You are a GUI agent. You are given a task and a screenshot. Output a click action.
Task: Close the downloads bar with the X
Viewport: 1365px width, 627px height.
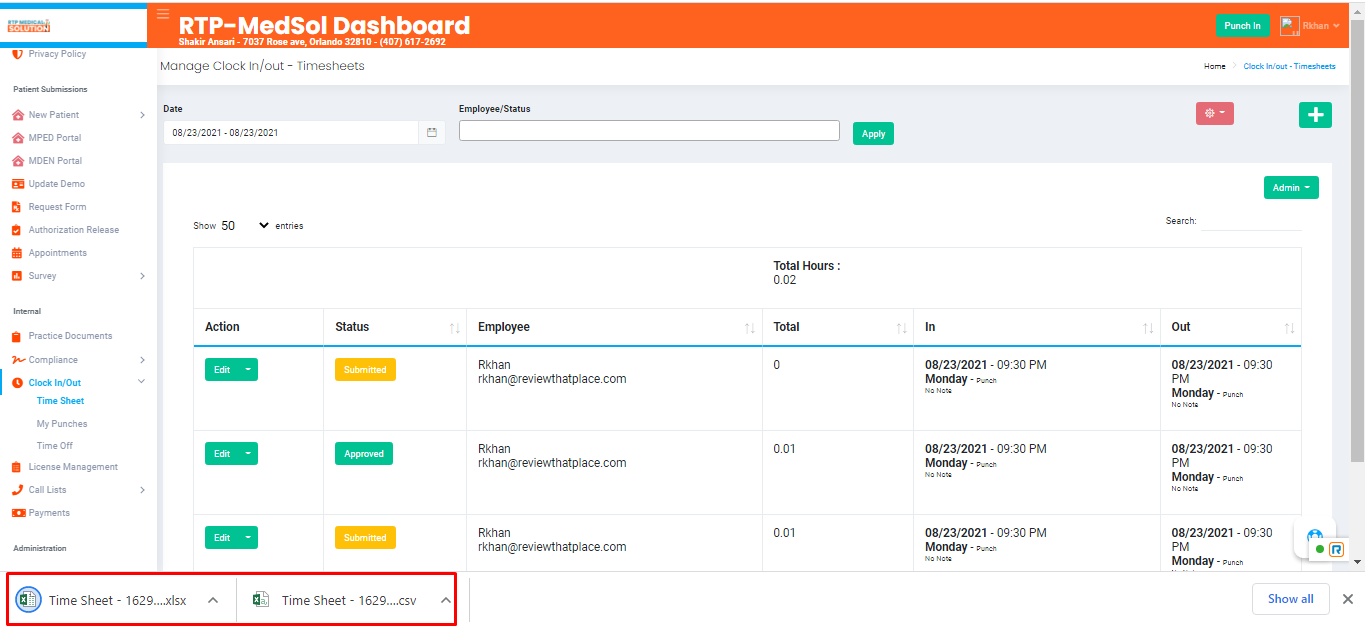(1347, 599)
